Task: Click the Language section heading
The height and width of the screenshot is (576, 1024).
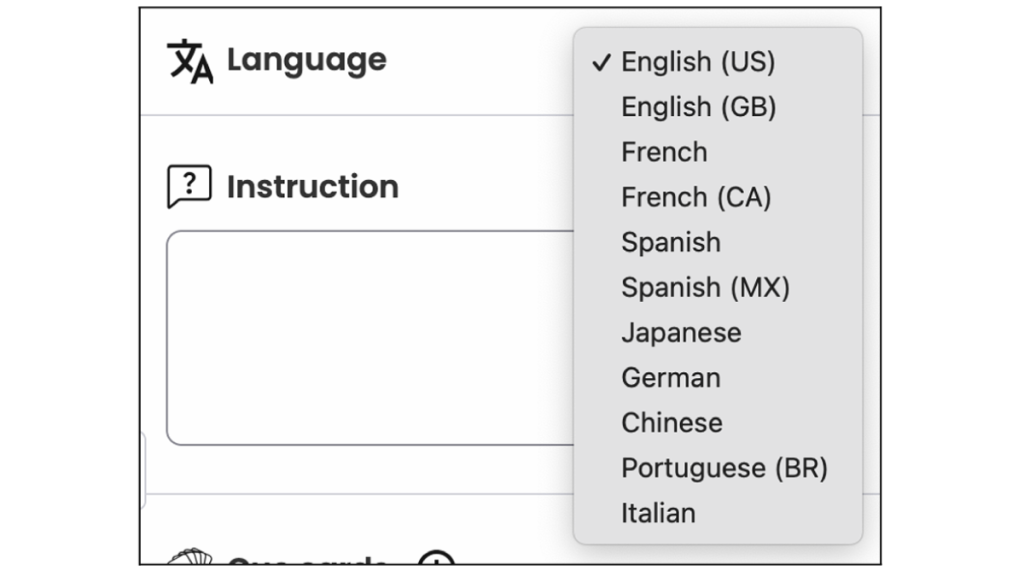Action: tap(306, 60)
